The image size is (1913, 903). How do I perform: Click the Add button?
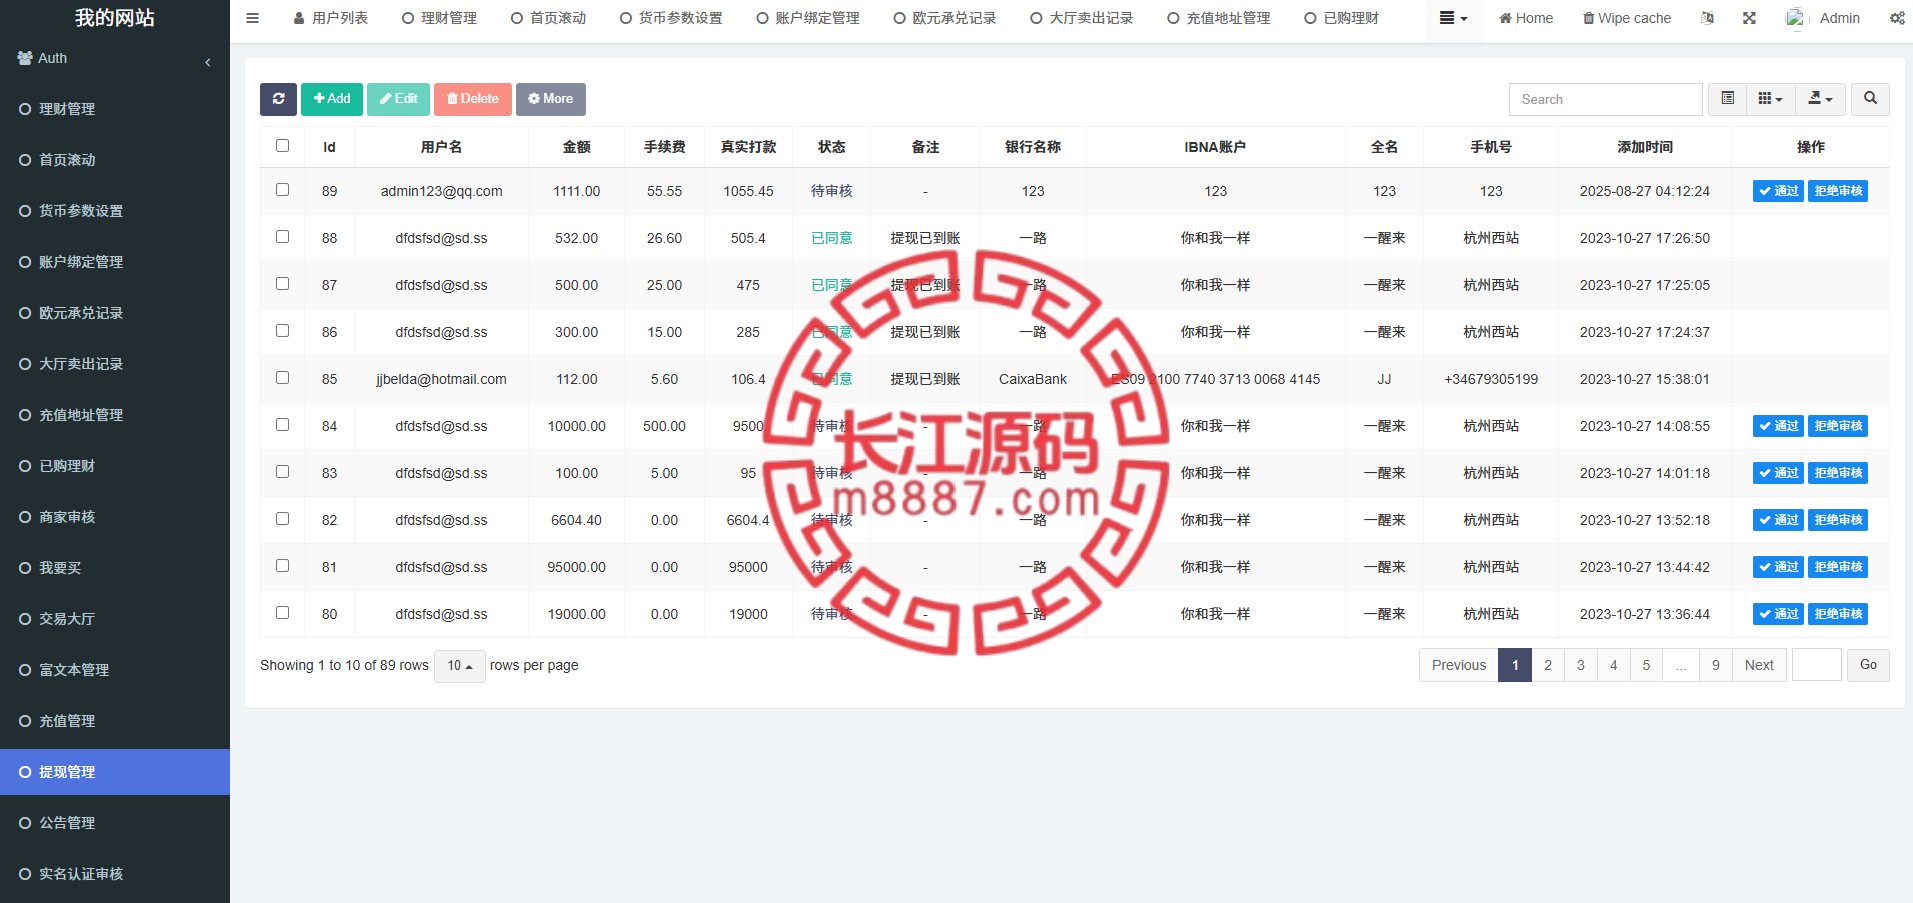coord(332,99)
